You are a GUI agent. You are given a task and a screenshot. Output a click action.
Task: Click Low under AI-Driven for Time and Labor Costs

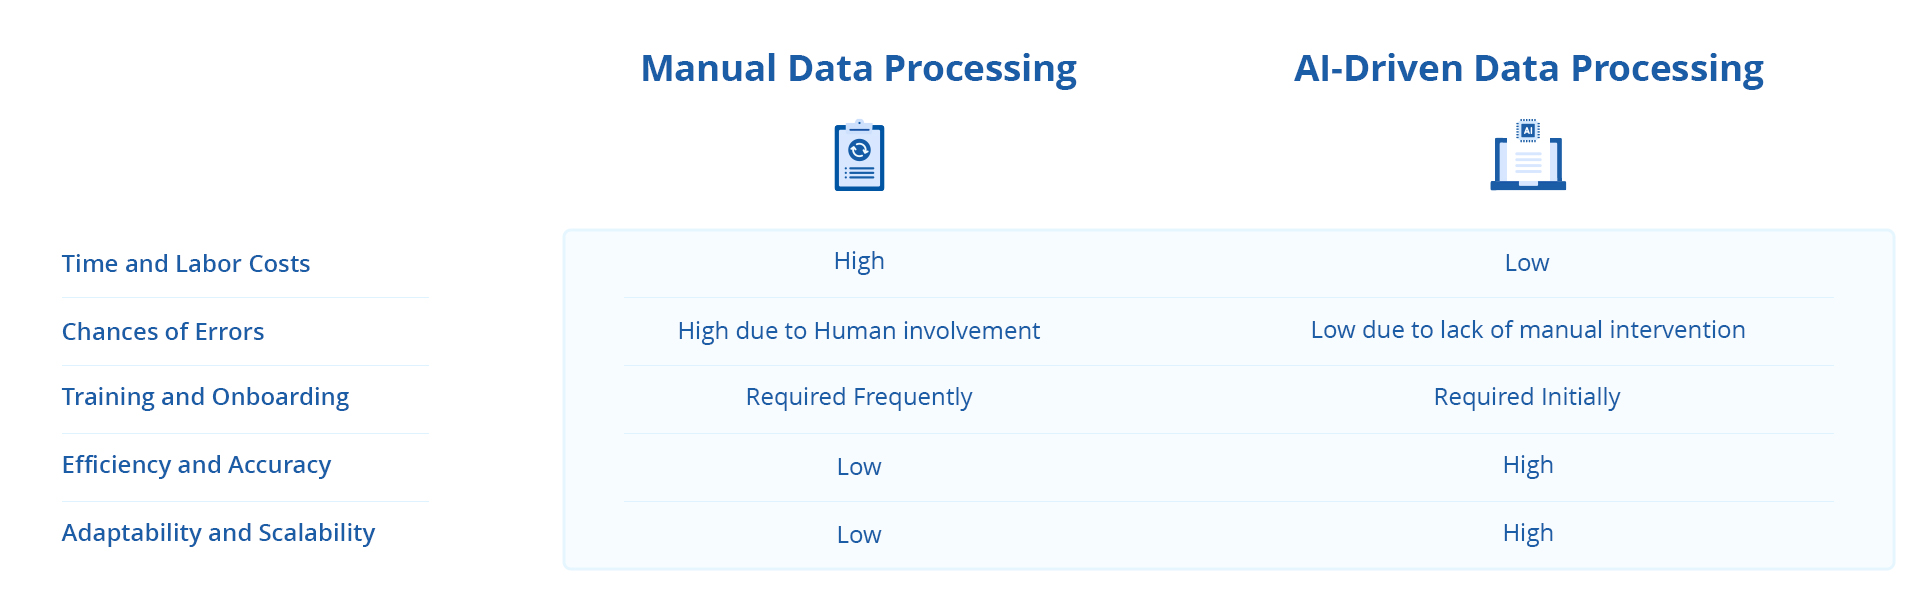pos(1527,263)
